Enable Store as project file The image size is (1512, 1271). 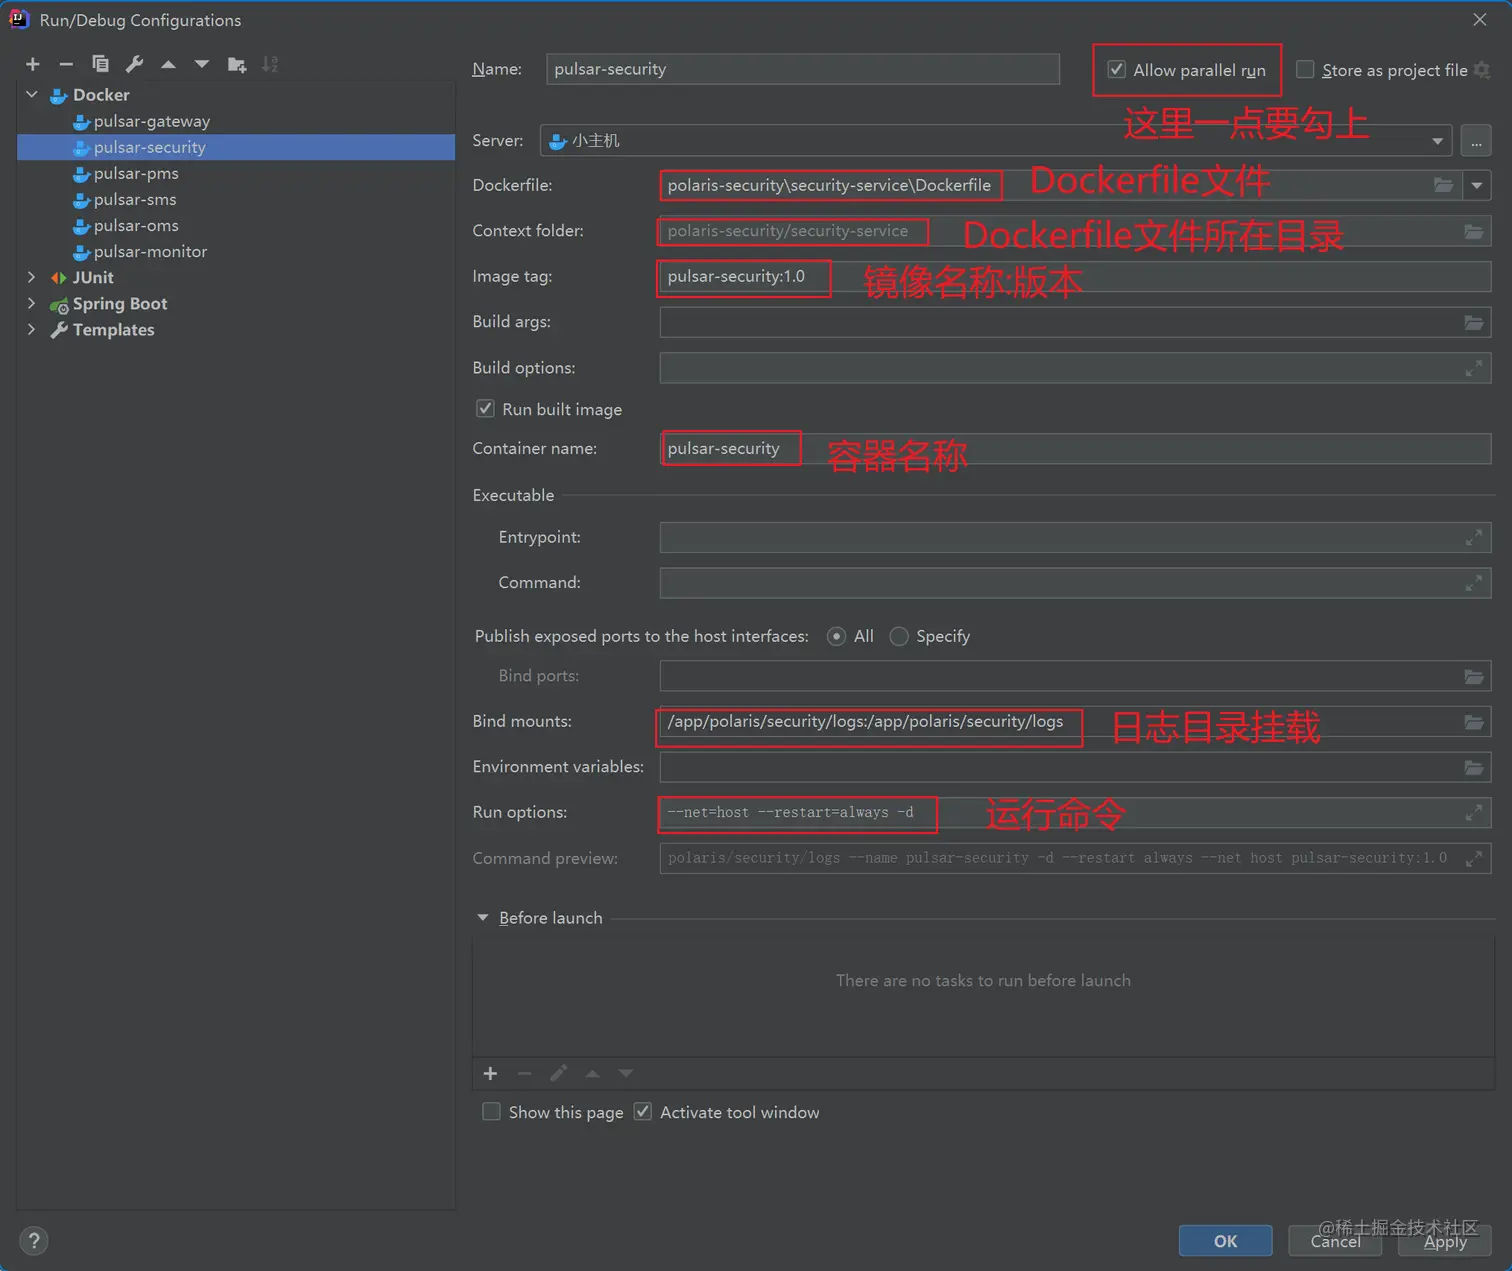1305,70
